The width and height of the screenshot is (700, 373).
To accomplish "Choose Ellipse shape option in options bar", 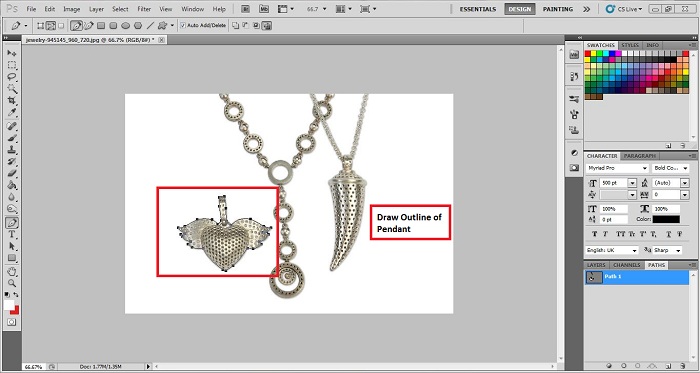I will (125, 26).
